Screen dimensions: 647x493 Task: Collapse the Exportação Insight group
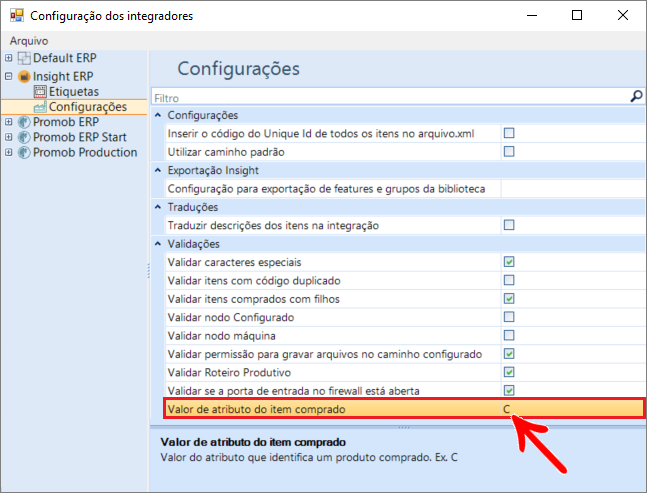[158, 170]
